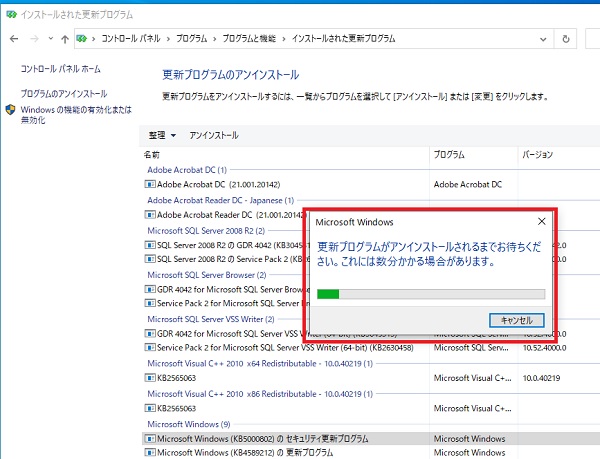Viewport: 600px width, 459px height.
Task: Click the address bar control panel icon
Action: point(82,39)
